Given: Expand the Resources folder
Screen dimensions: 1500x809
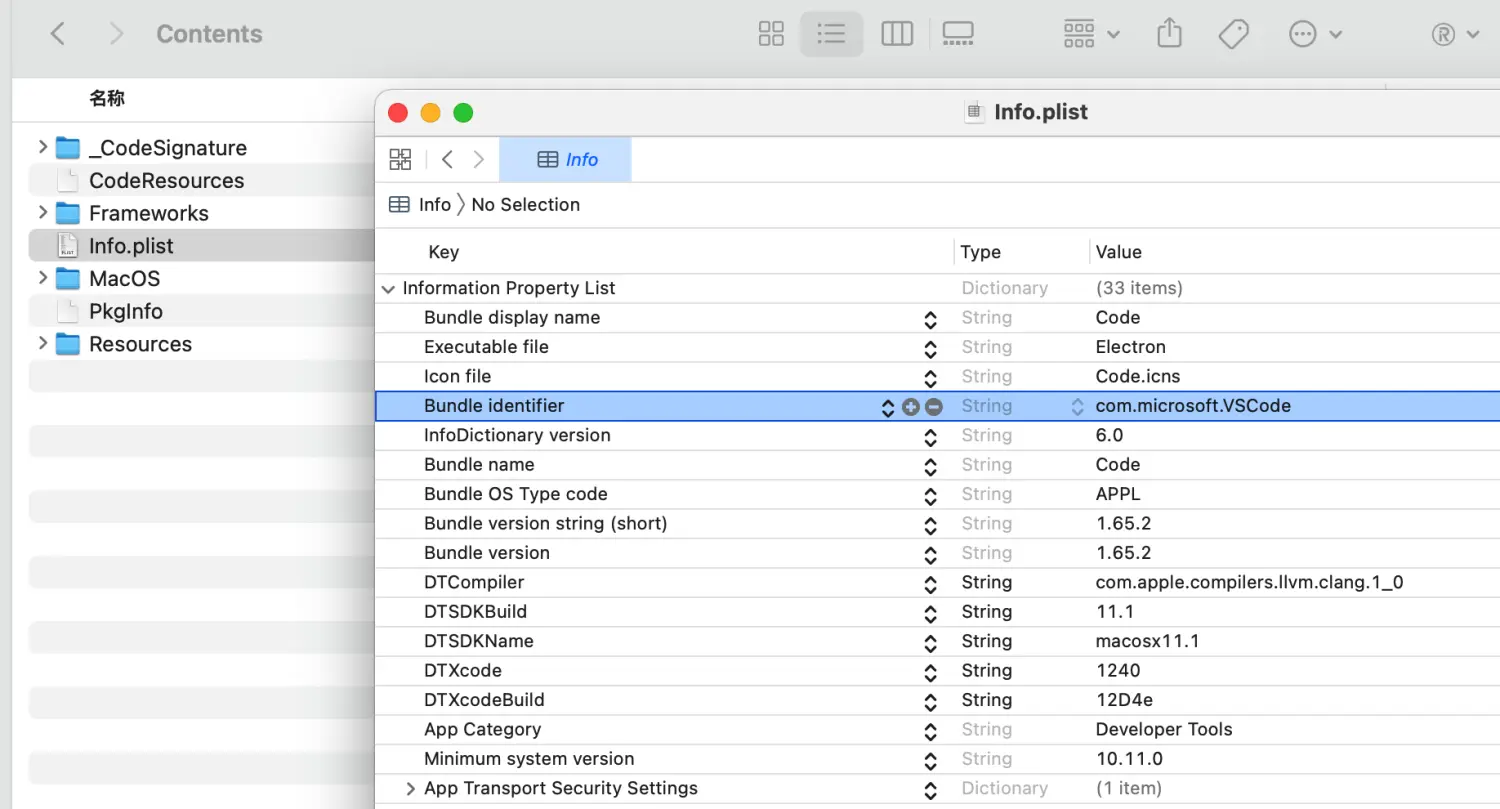Looking at the screenshot, I should [x=42, y=344].
